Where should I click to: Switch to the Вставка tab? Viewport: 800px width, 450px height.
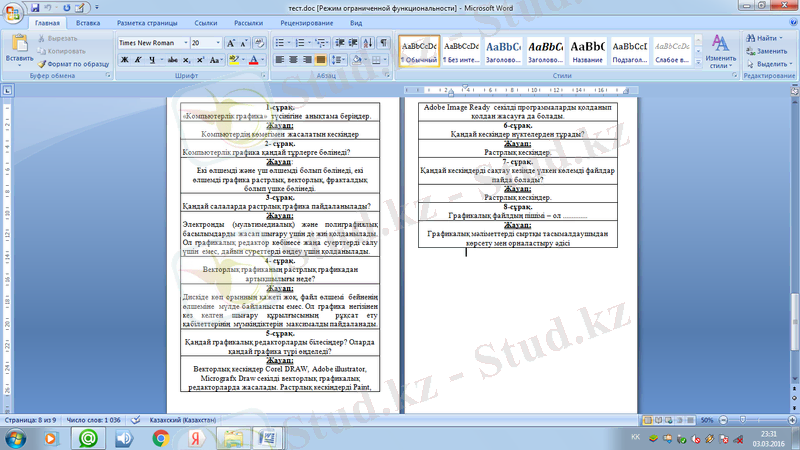88,21
